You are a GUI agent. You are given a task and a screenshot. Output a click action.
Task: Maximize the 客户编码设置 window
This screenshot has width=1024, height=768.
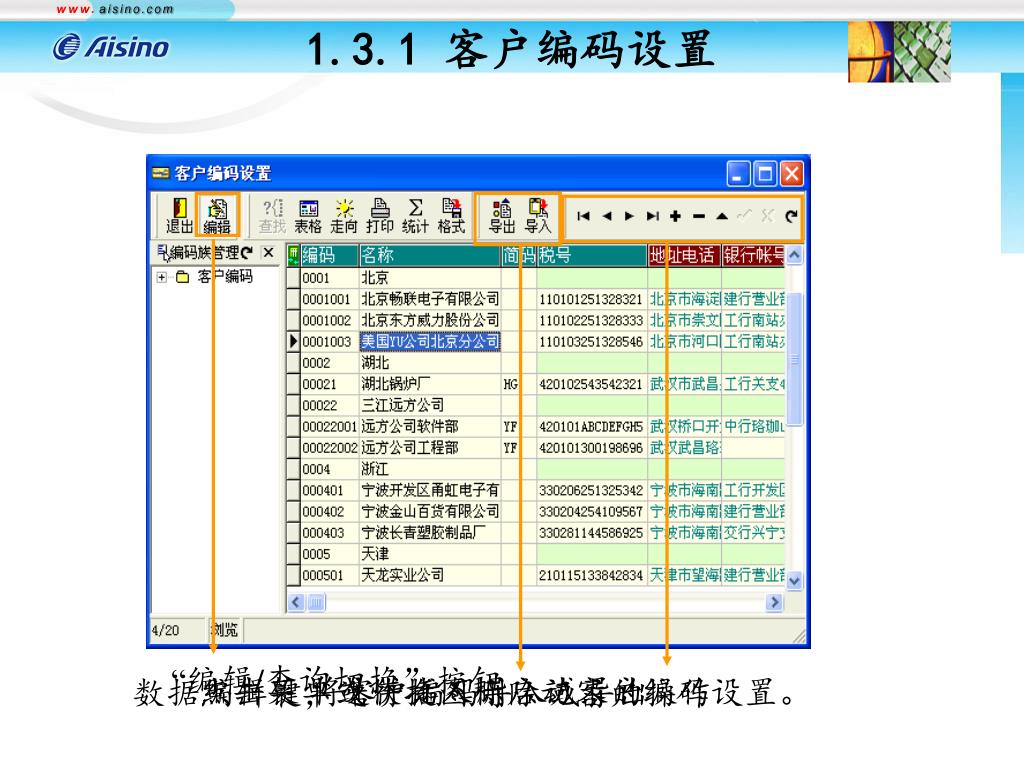tap(765, 174)
